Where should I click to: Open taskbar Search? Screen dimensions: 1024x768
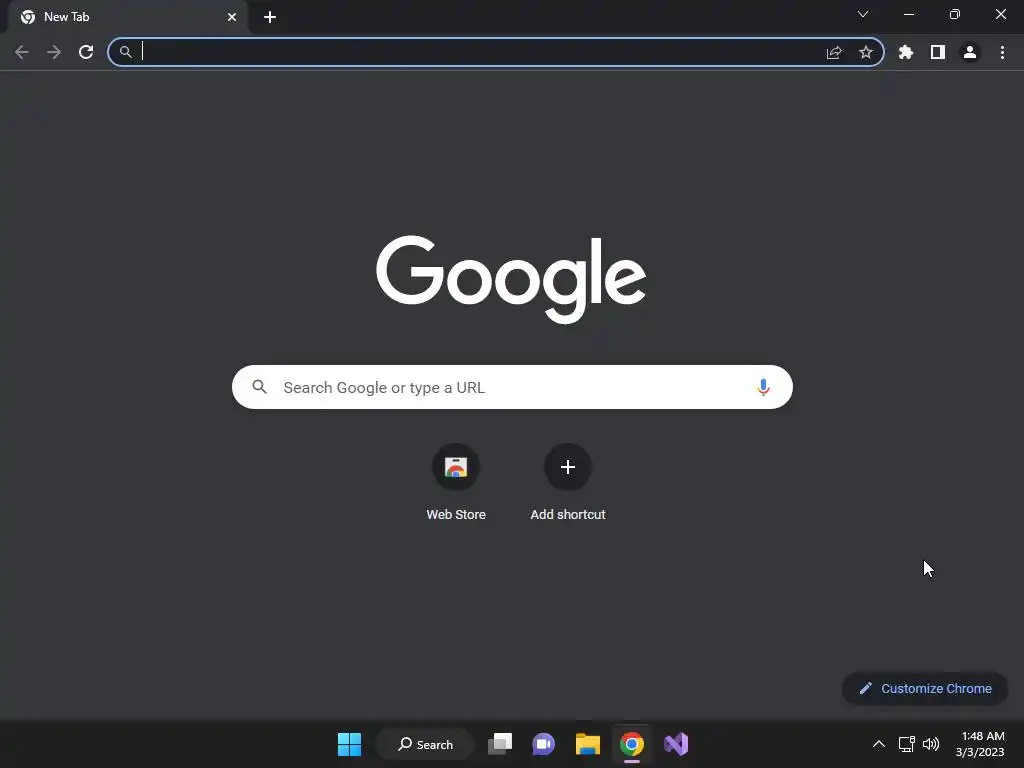point(425,744)
